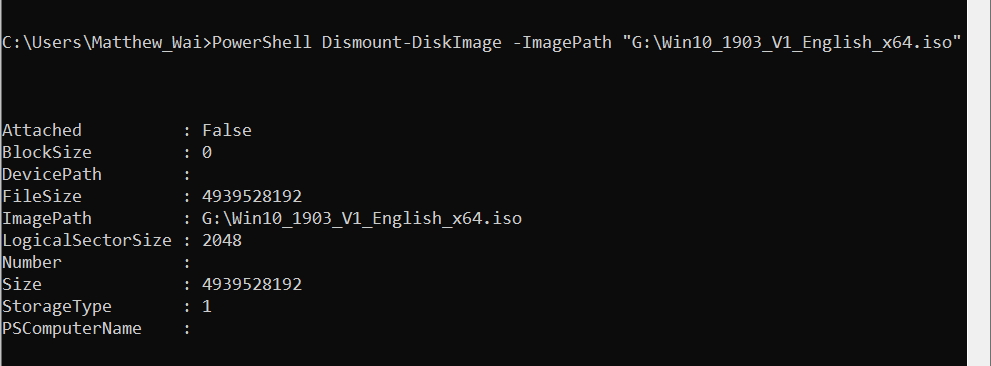
Task: Click the Number property label
Action: (32, 262)
